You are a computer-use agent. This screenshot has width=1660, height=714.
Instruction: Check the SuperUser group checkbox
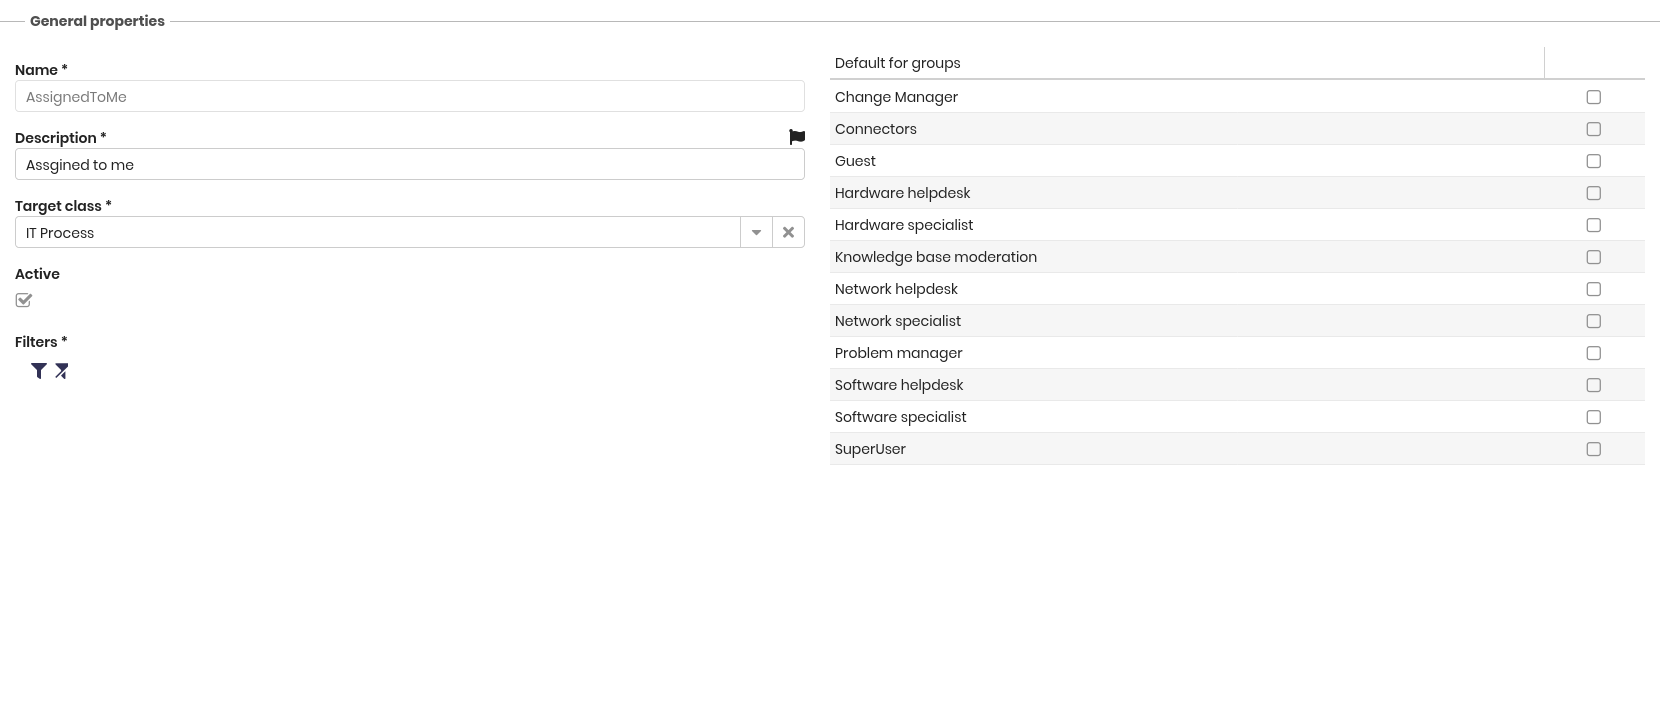(x=1593, y=449)
